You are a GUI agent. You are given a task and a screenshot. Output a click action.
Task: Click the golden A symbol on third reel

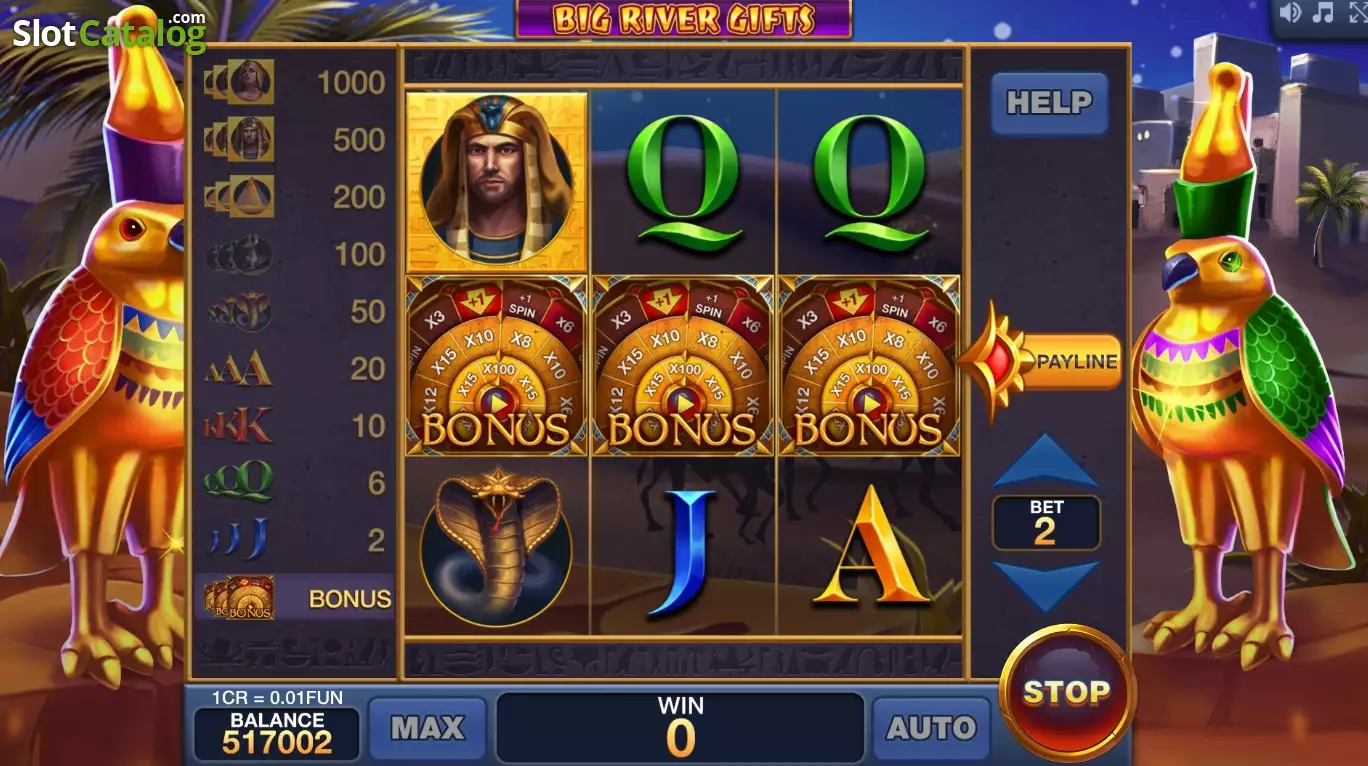click(x=870, y=546)
